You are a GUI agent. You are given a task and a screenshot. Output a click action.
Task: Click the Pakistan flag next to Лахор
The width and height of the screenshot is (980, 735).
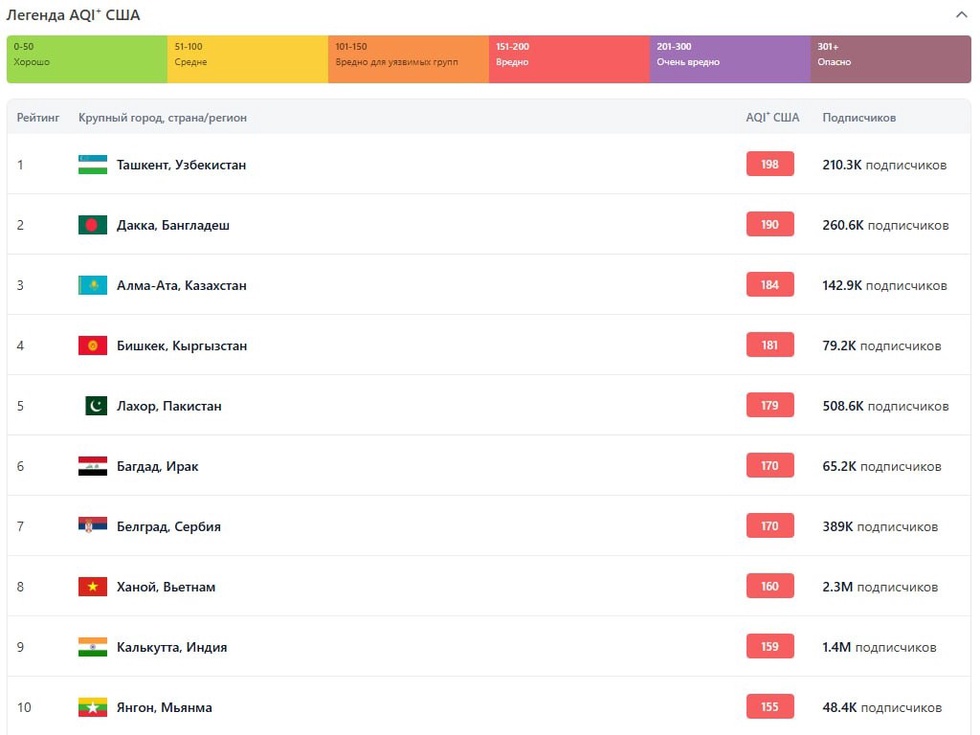pyautogui.click(x=95, y=406)
